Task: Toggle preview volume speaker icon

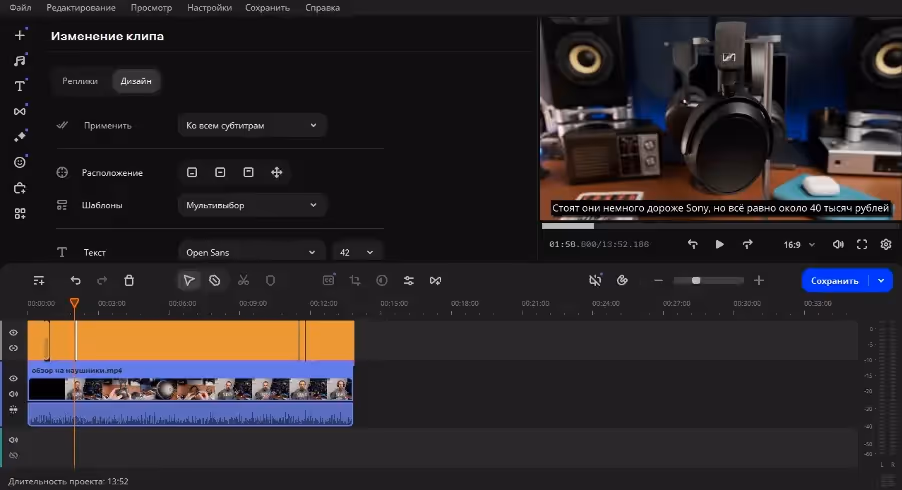Action: (x=838, y=244)
